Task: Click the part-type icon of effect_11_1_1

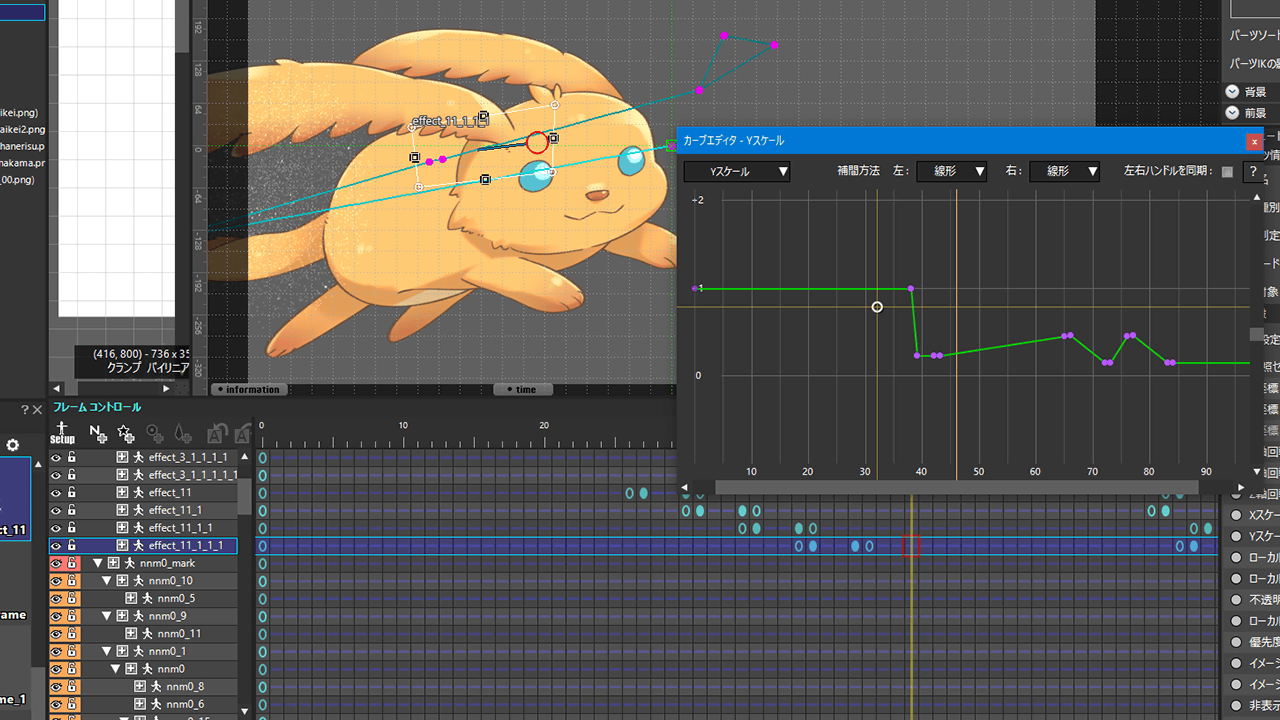Action: point(122,528)
